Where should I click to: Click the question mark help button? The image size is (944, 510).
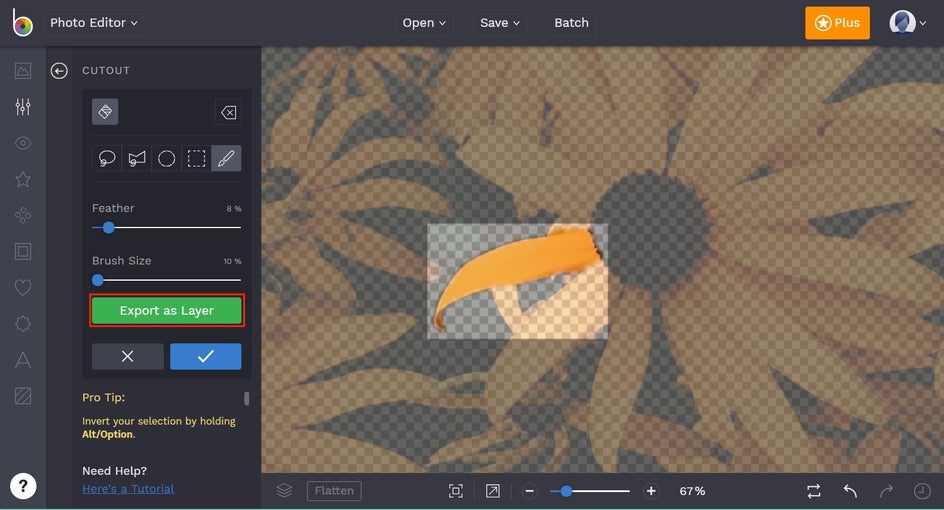tap(23, 486)
